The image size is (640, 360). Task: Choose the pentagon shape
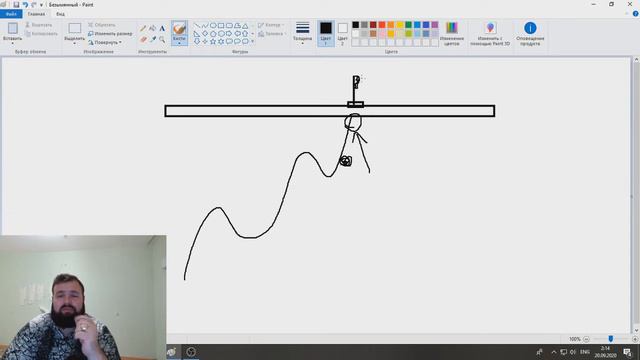point(213,33)
